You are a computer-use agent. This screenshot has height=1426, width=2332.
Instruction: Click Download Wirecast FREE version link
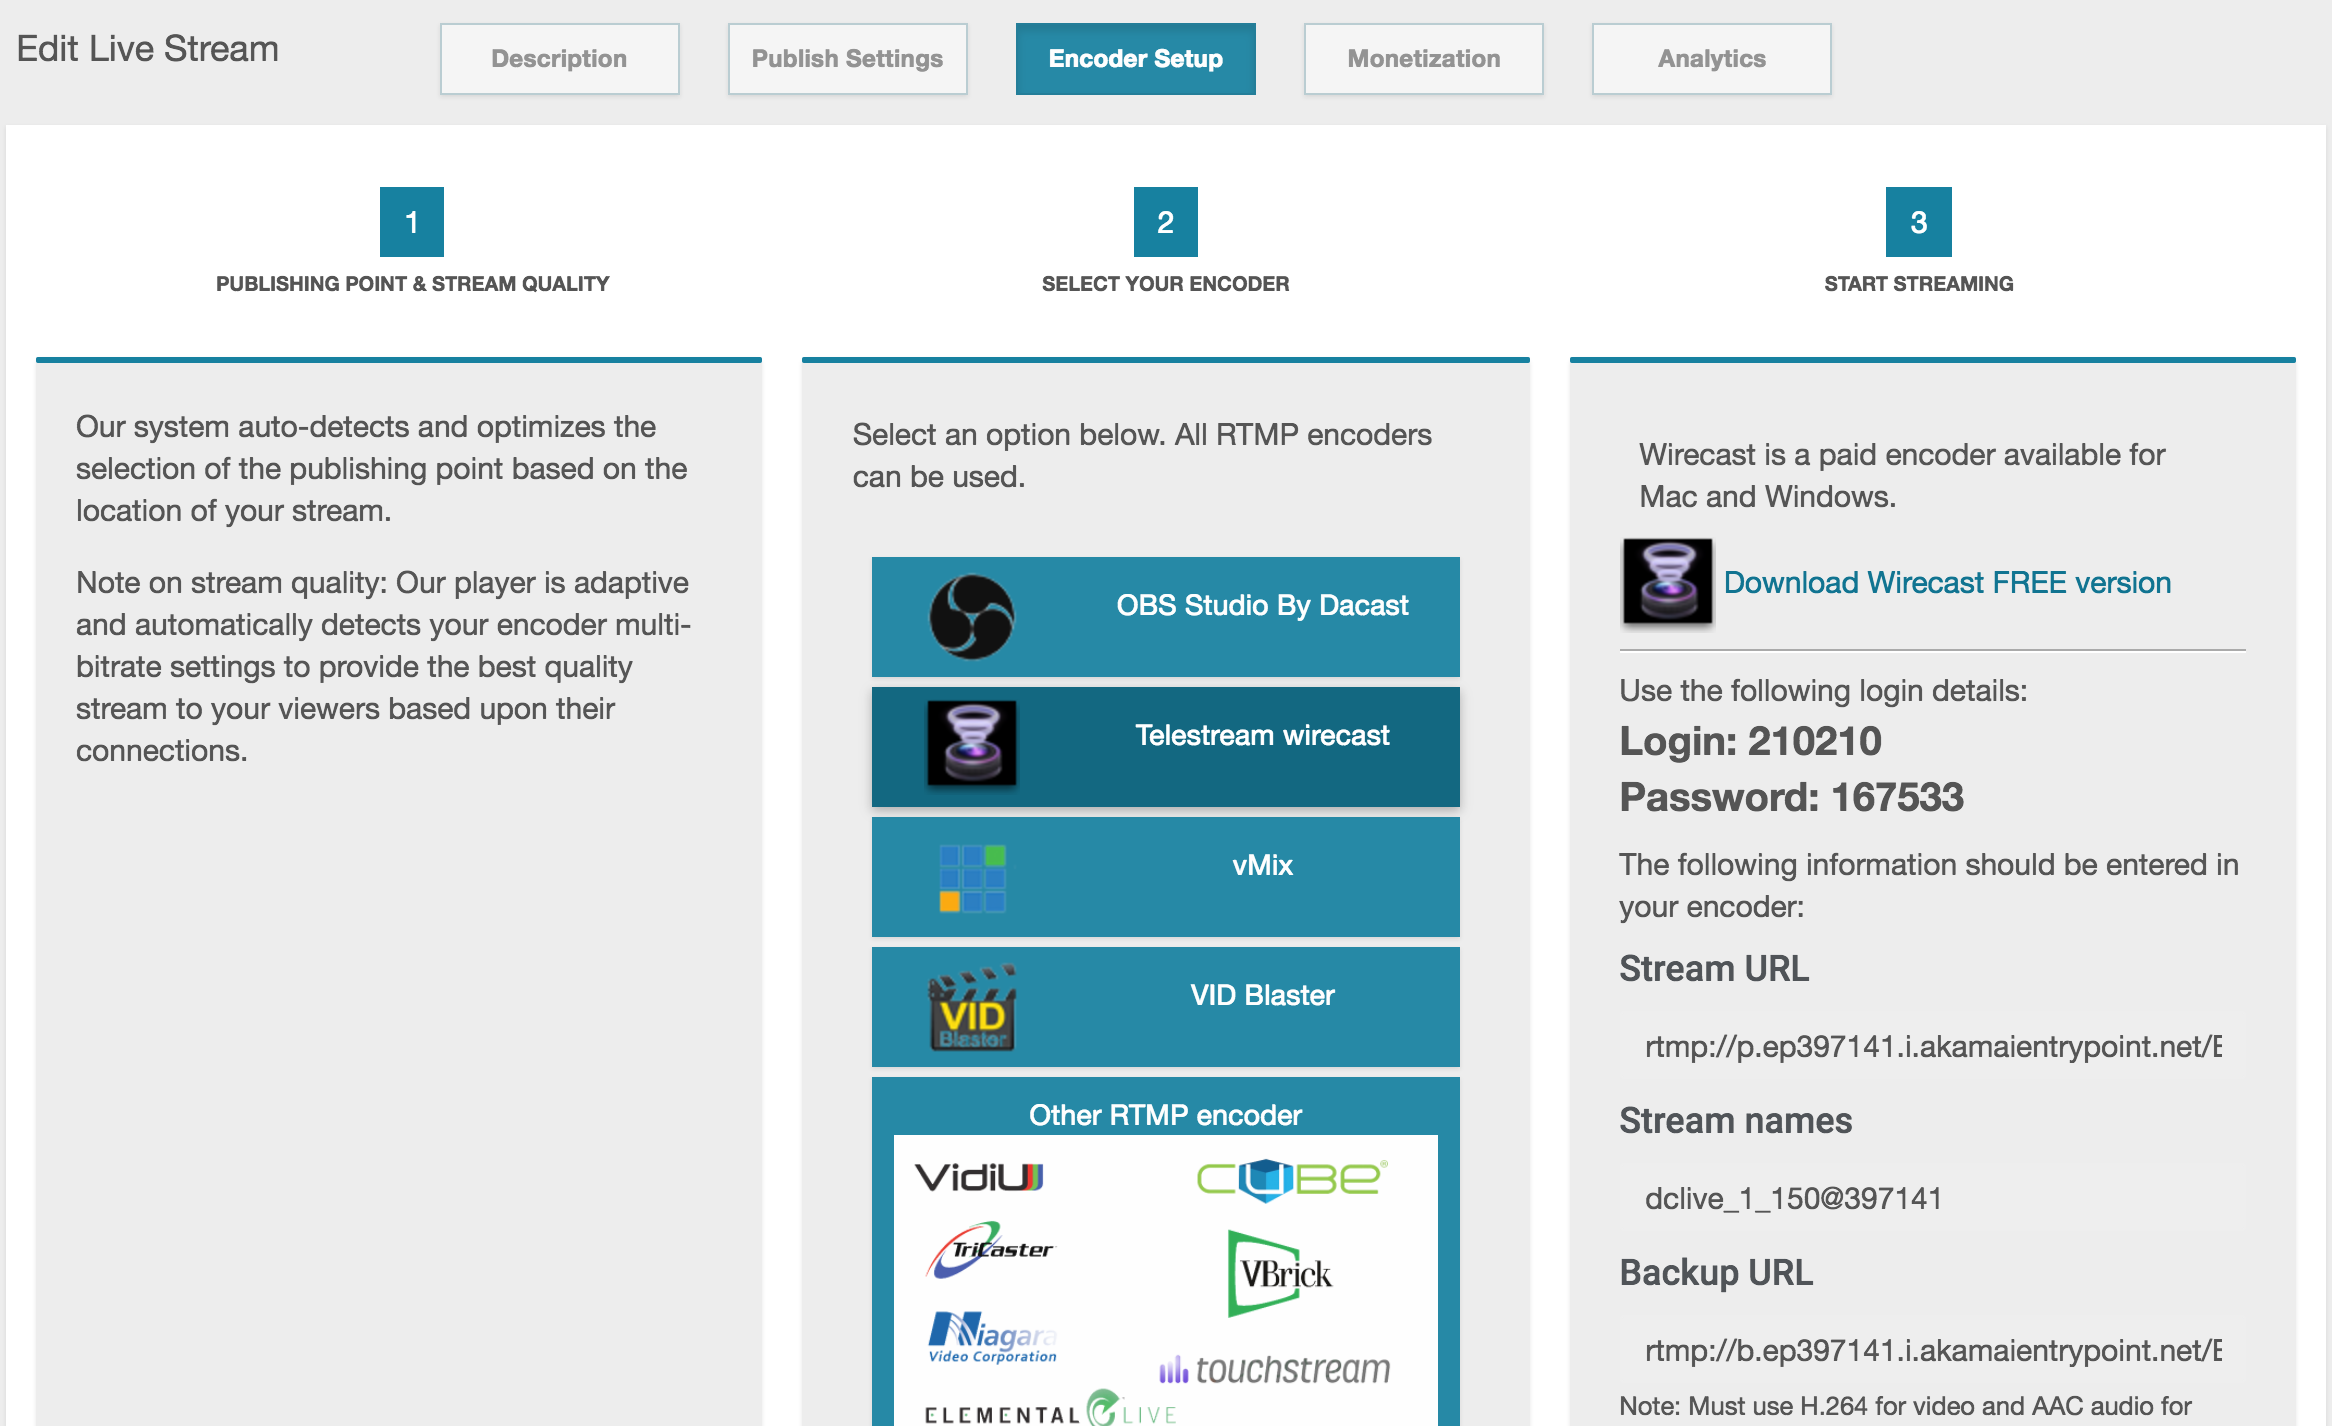[1949, 581]
